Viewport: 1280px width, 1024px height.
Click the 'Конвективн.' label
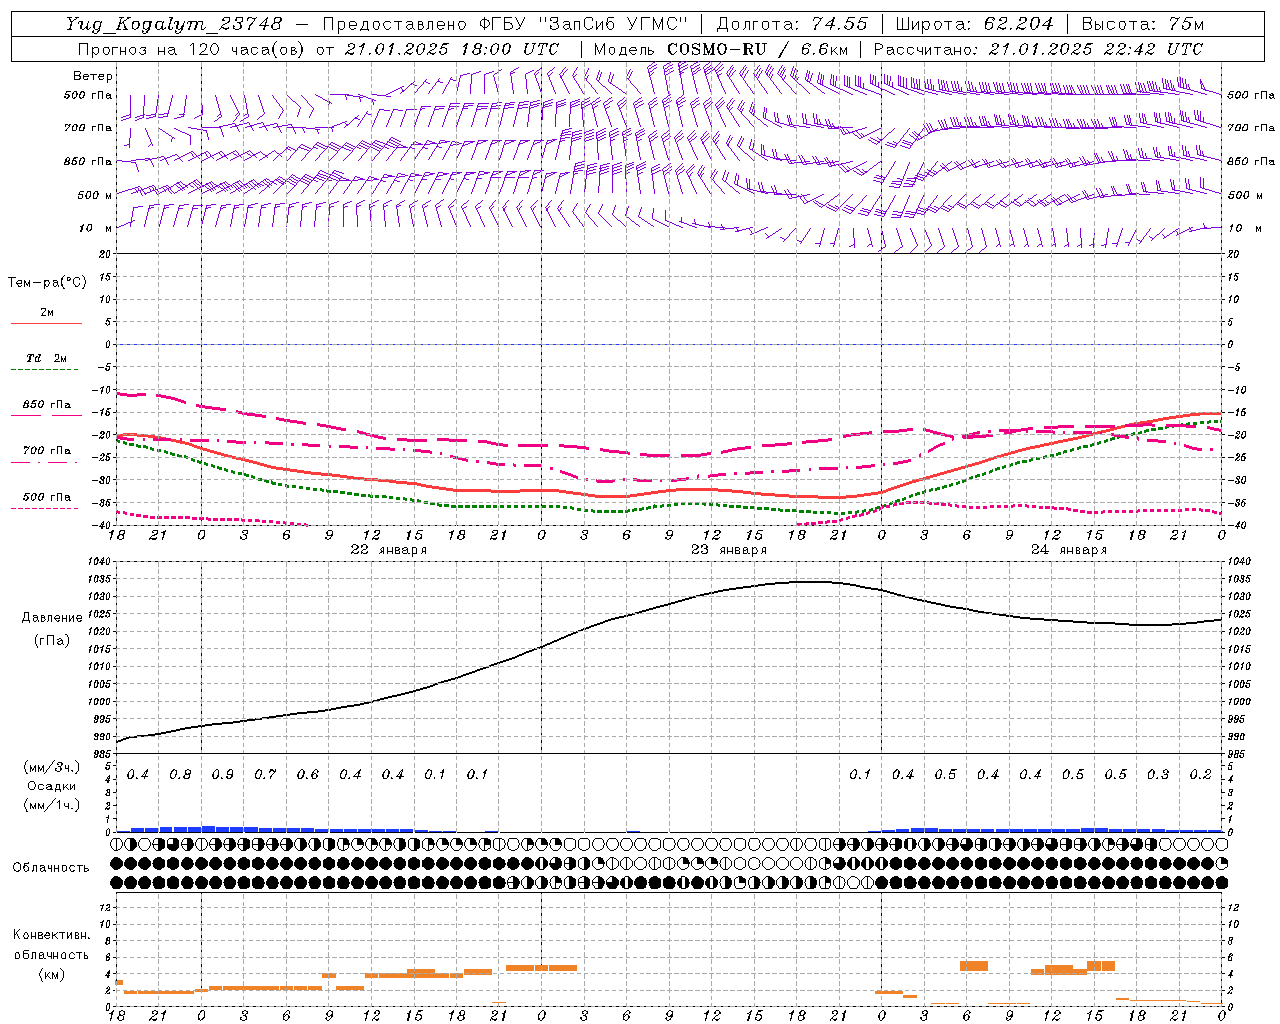click(52, 935)
